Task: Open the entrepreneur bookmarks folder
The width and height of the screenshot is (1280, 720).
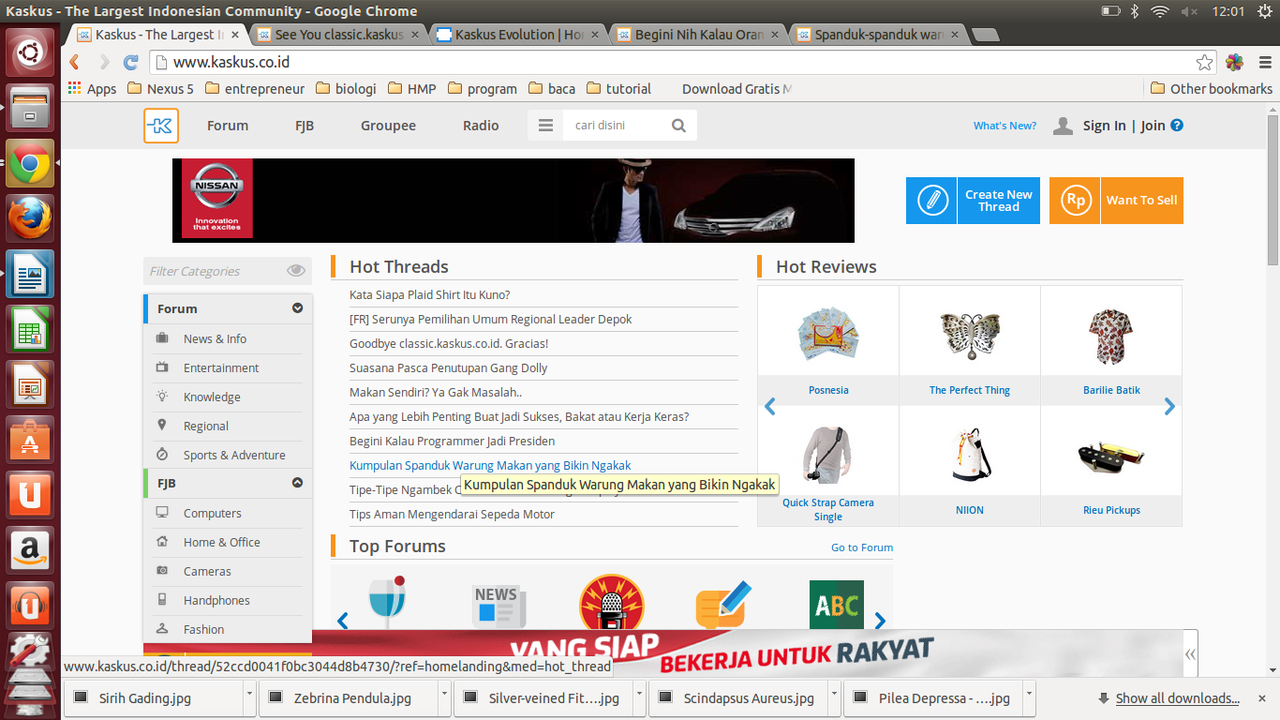Action: (255, 89)
